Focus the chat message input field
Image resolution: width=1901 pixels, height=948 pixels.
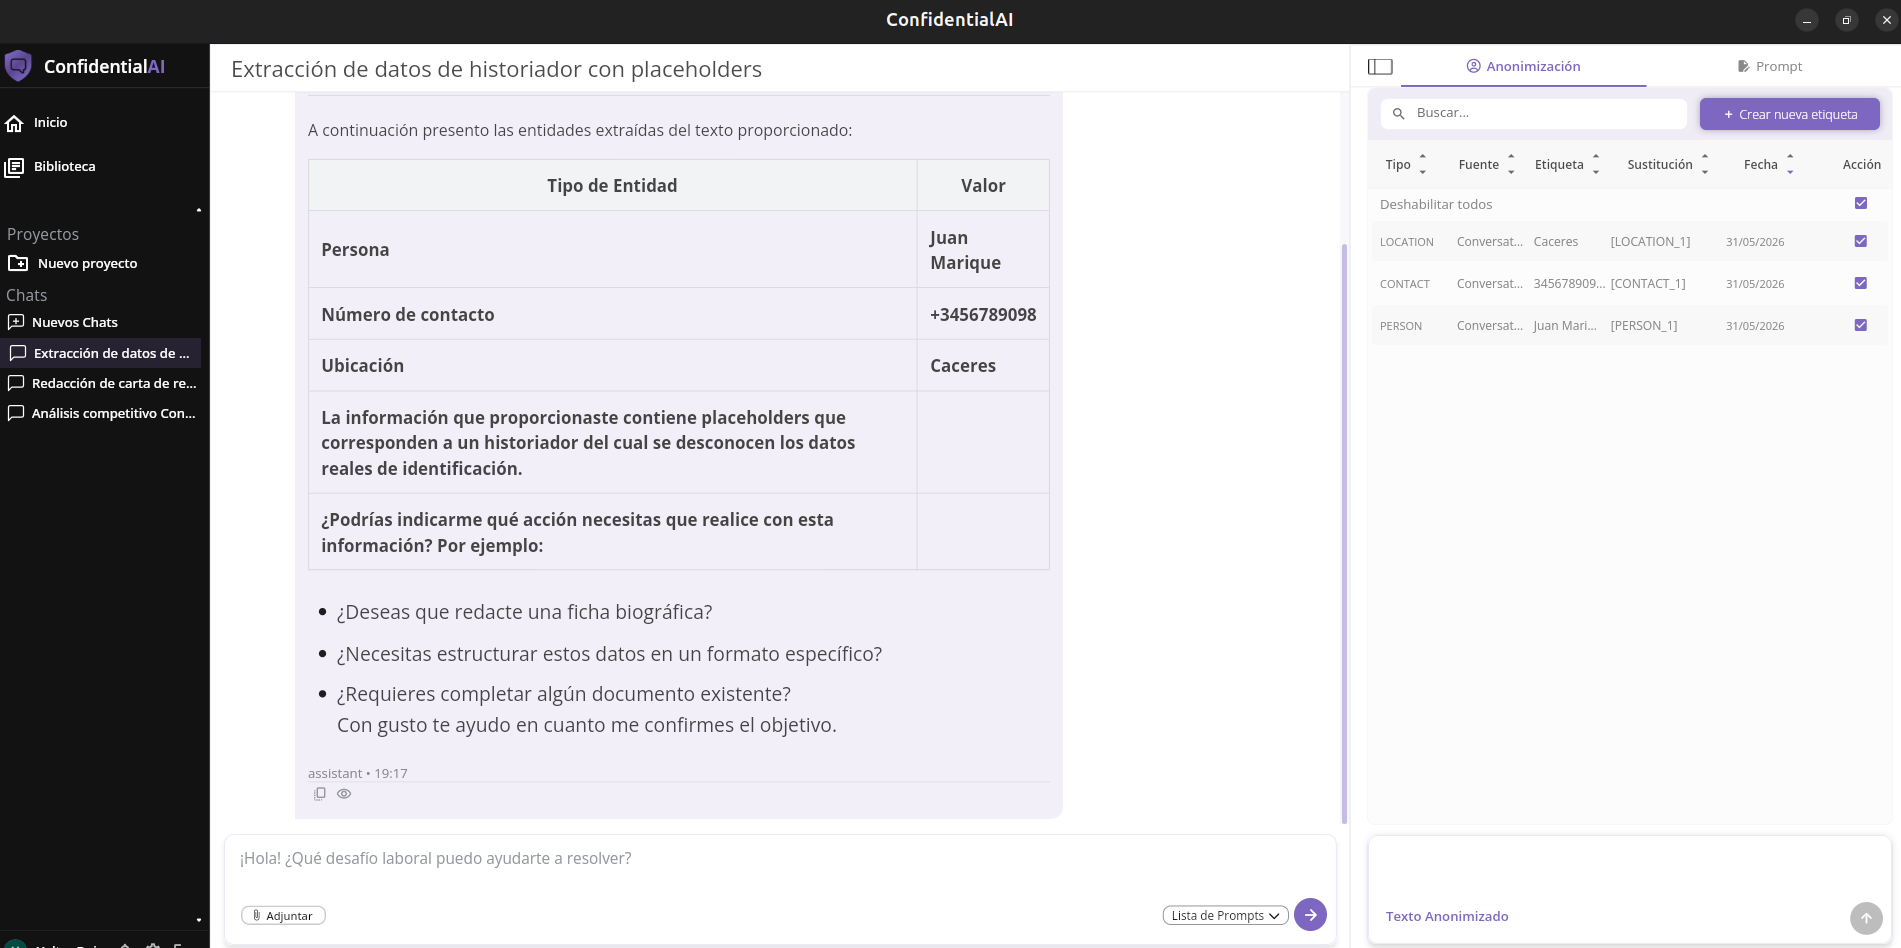pos(780,859)
